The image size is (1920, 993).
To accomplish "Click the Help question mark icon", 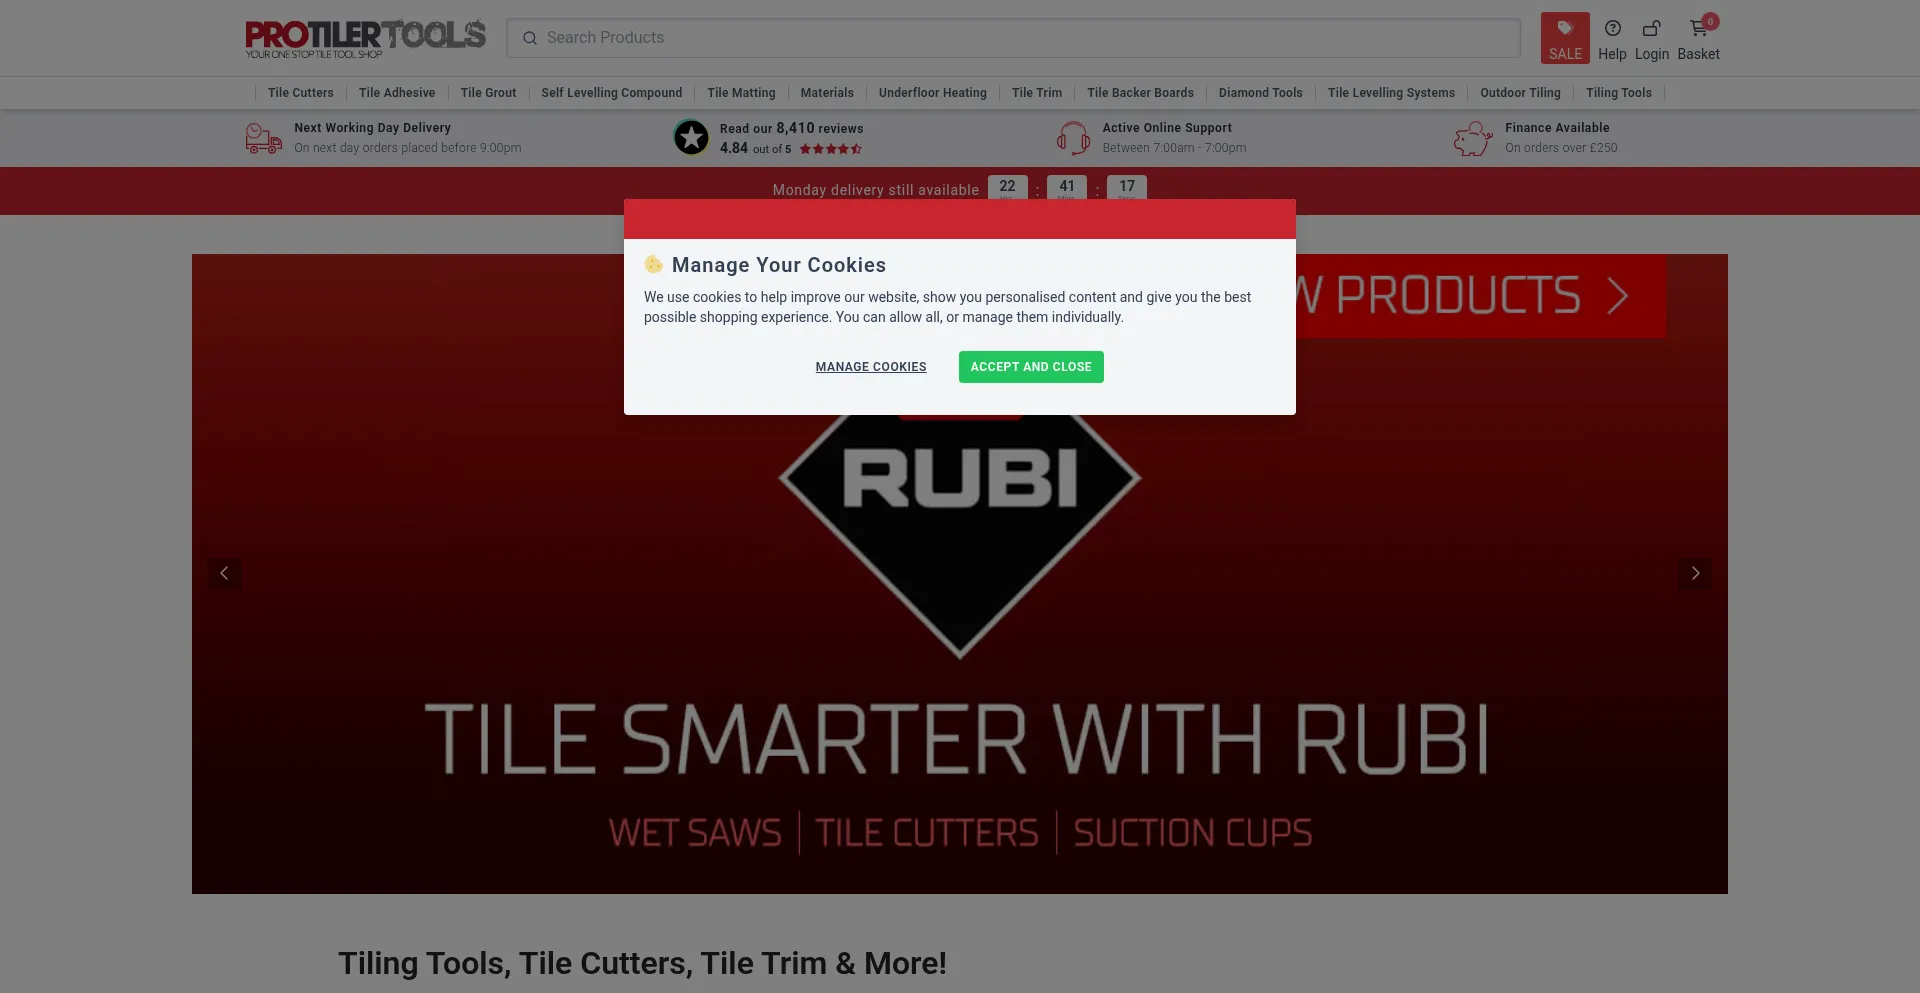I will [1612, 29].
